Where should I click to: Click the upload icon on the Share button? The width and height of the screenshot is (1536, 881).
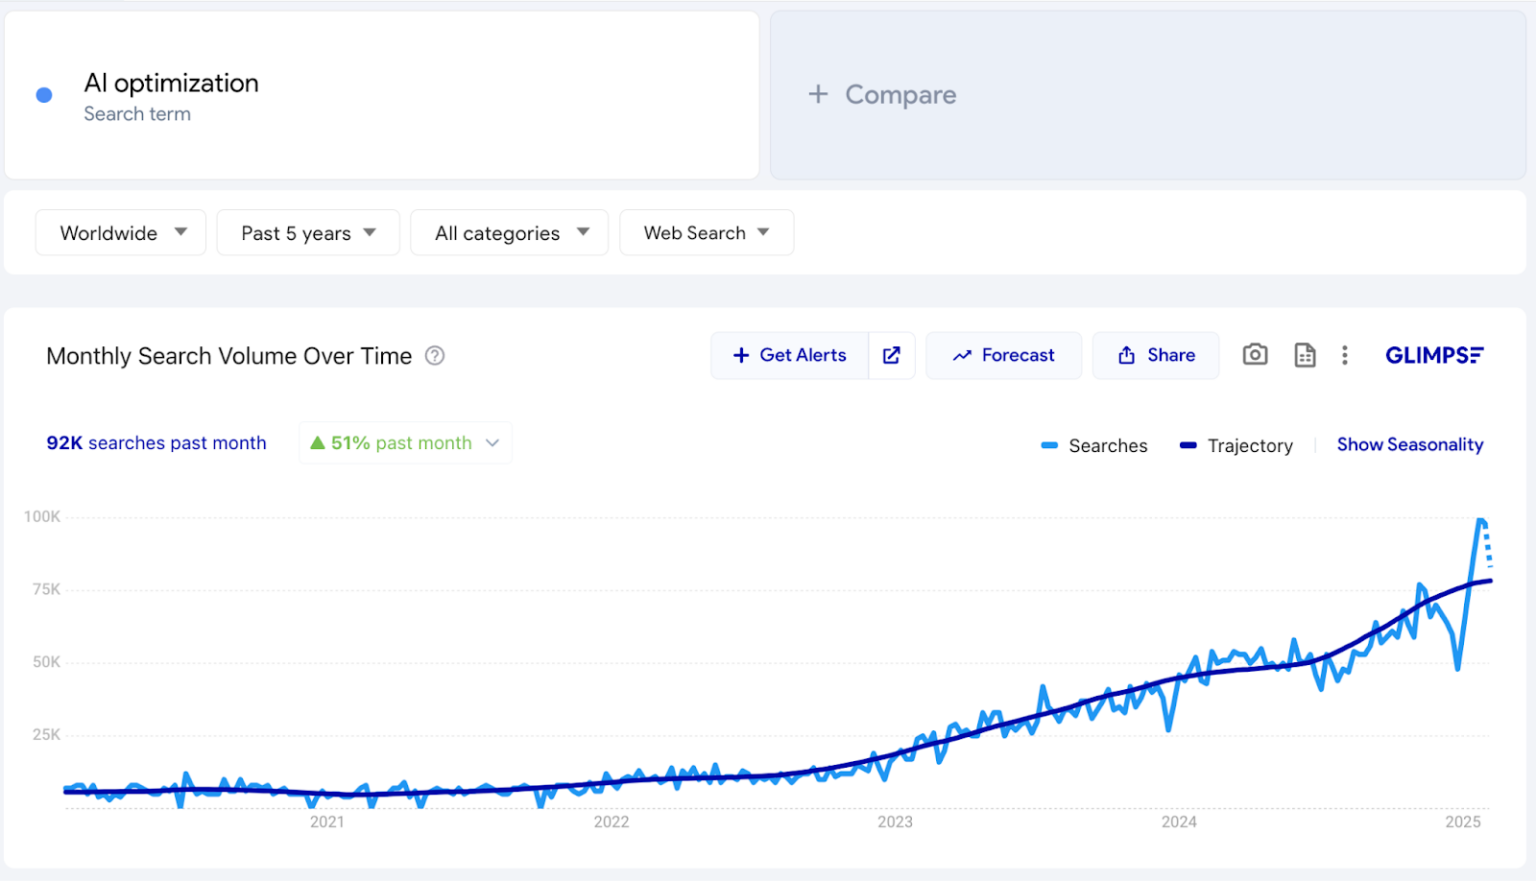(1128, 355)
